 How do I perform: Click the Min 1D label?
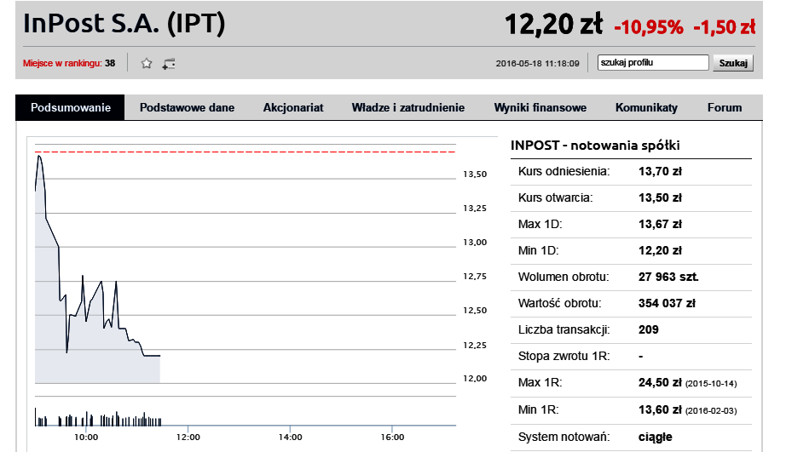[538, 251]
